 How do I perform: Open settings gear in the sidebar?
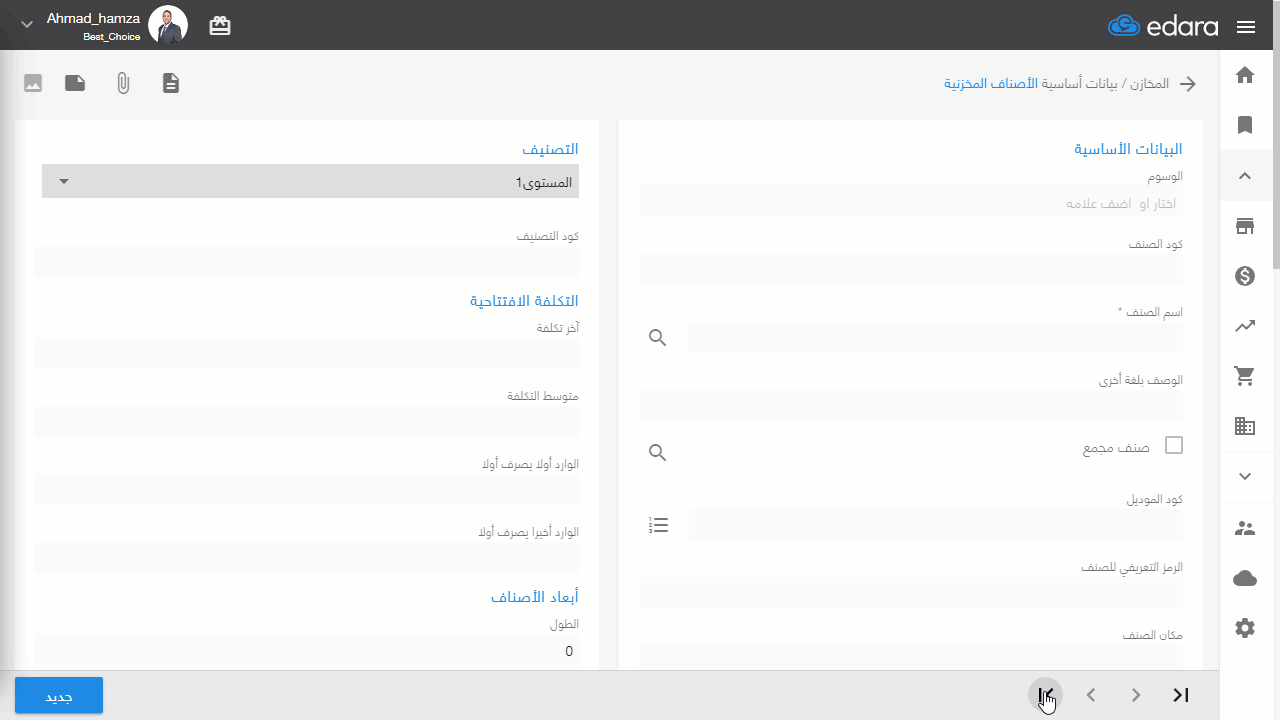(1245, 628)
